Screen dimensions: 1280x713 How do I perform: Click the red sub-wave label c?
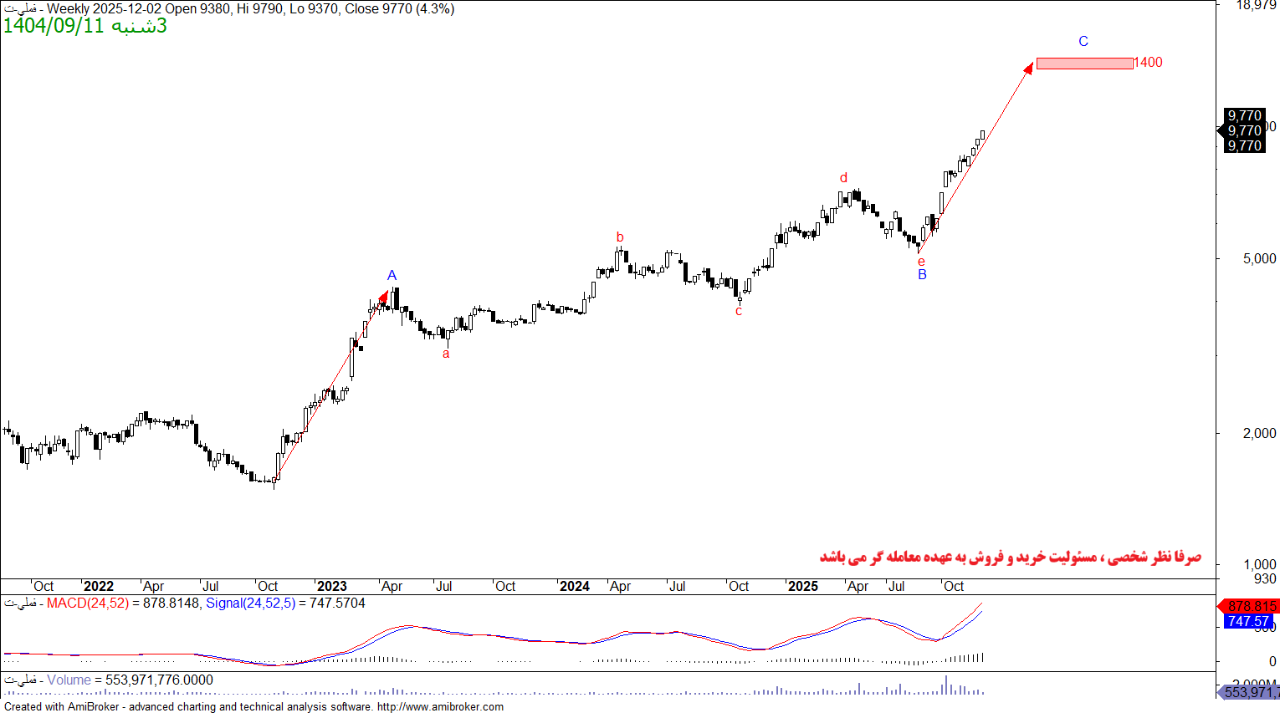tap(739, 311)
